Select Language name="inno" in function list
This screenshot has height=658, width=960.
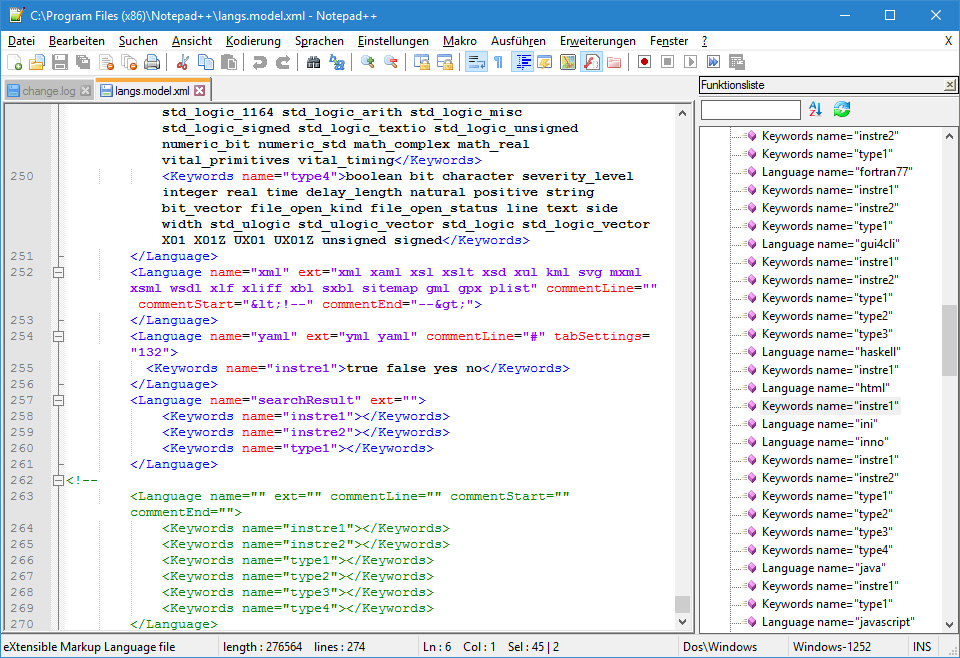[825, 442]
